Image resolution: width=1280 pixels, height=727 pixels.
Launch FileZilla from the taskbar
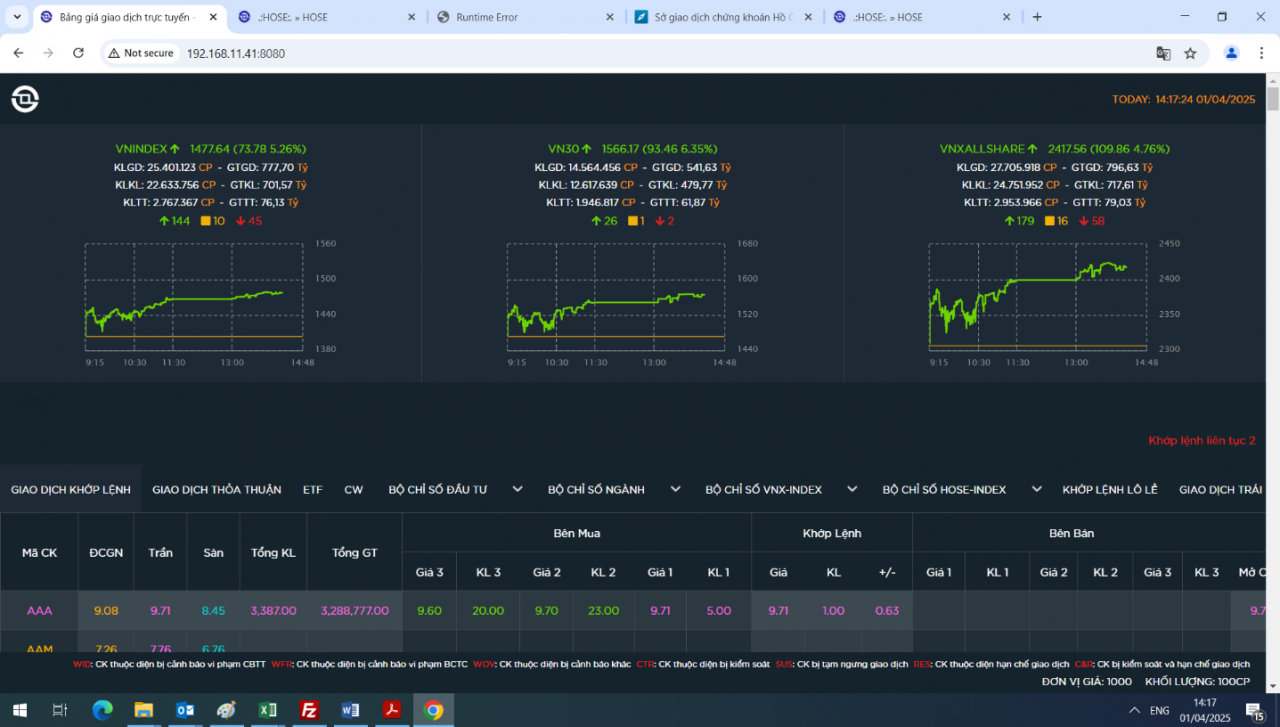click(x=309, y=710)
